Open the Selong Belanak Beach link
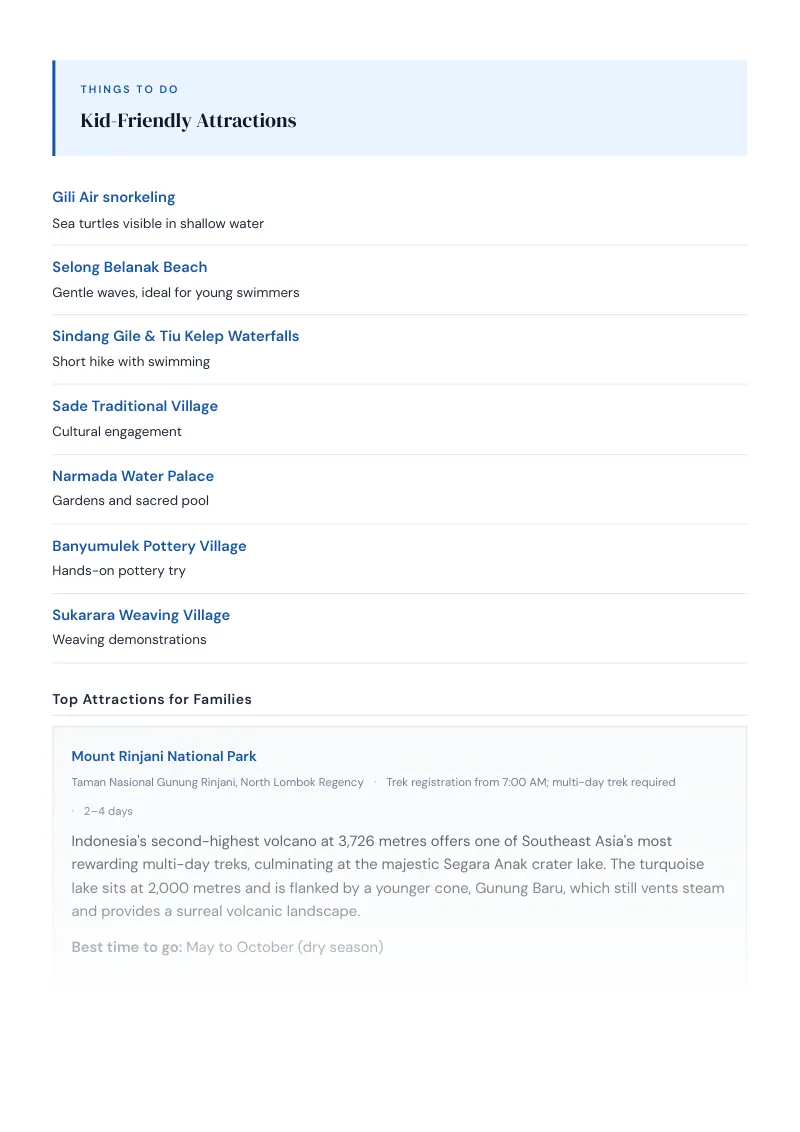Screen dimensions: 800x1132 click(x=129, y=267)
